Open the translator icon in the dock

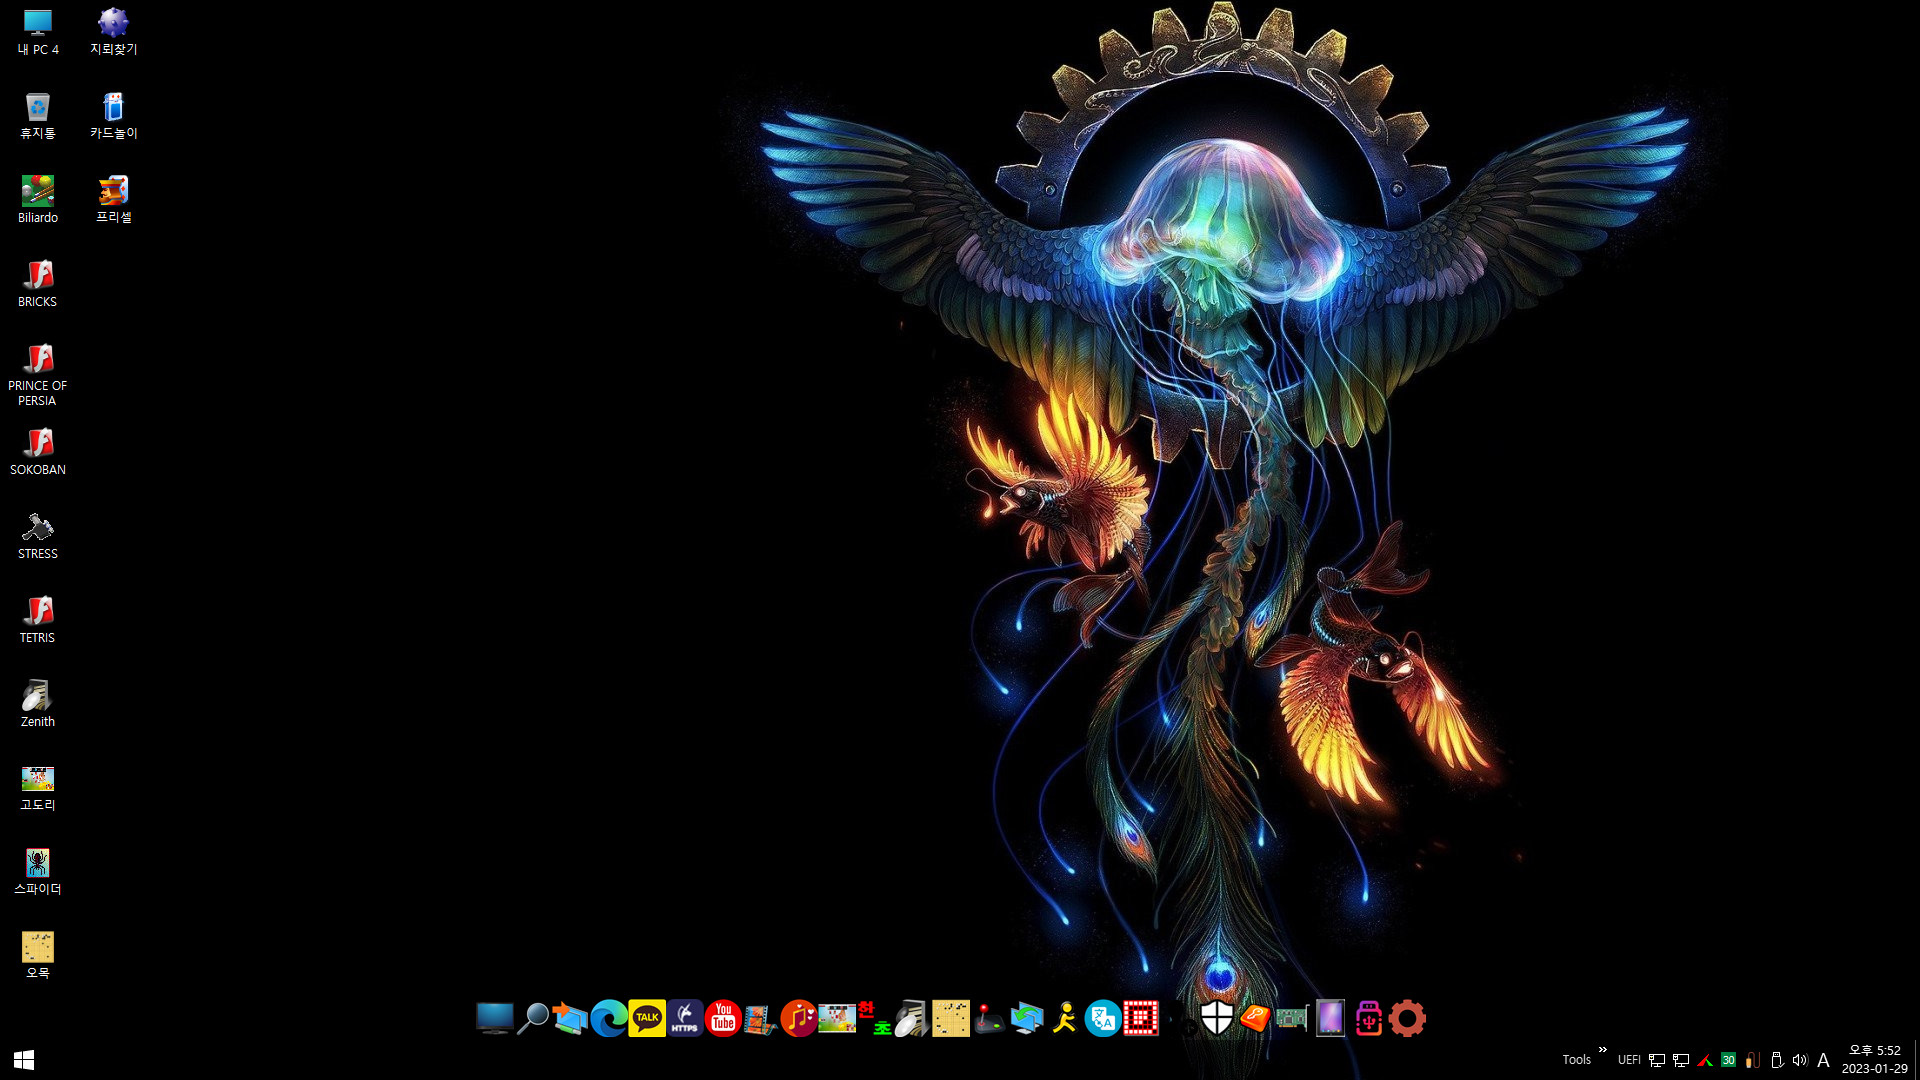pyautogui.click(x=1102, y=1018)
